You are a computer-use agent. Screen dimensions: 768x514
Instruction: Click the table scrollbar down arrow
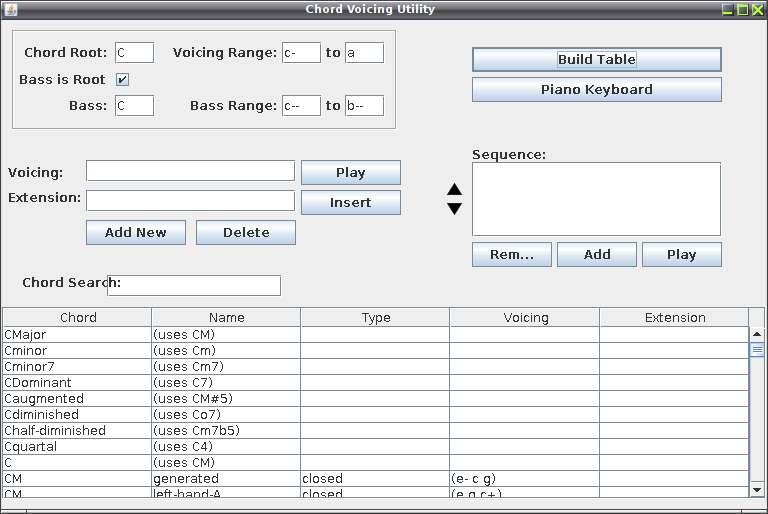(x=757, y=490)
